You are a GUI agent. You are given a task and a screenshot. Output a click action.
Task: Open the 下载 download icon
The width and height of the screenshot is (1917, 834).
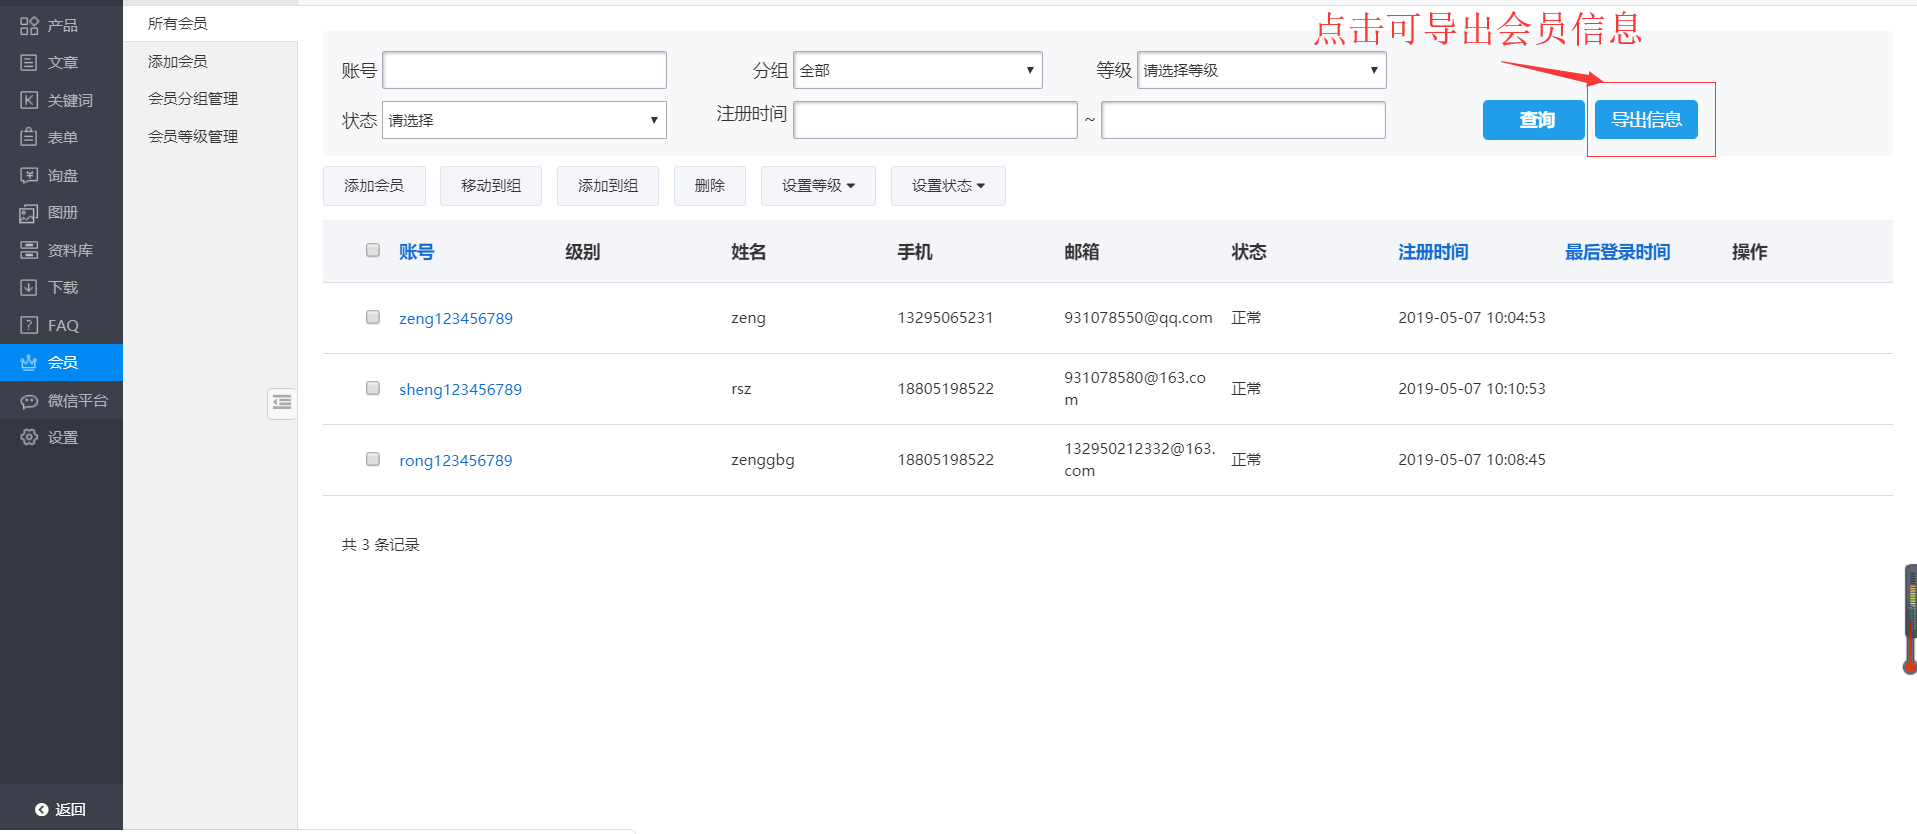point(29,288)
